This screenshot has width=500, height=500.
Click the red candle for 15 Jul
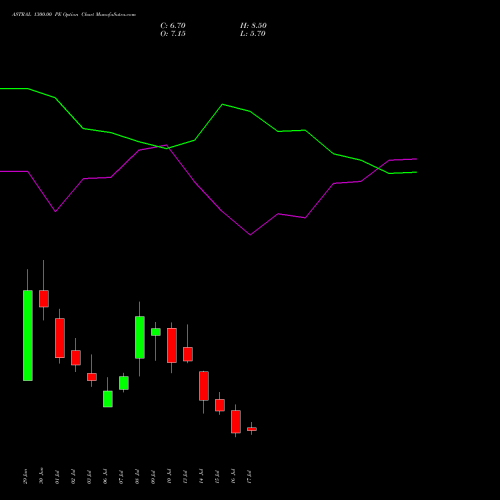point(220,405)
